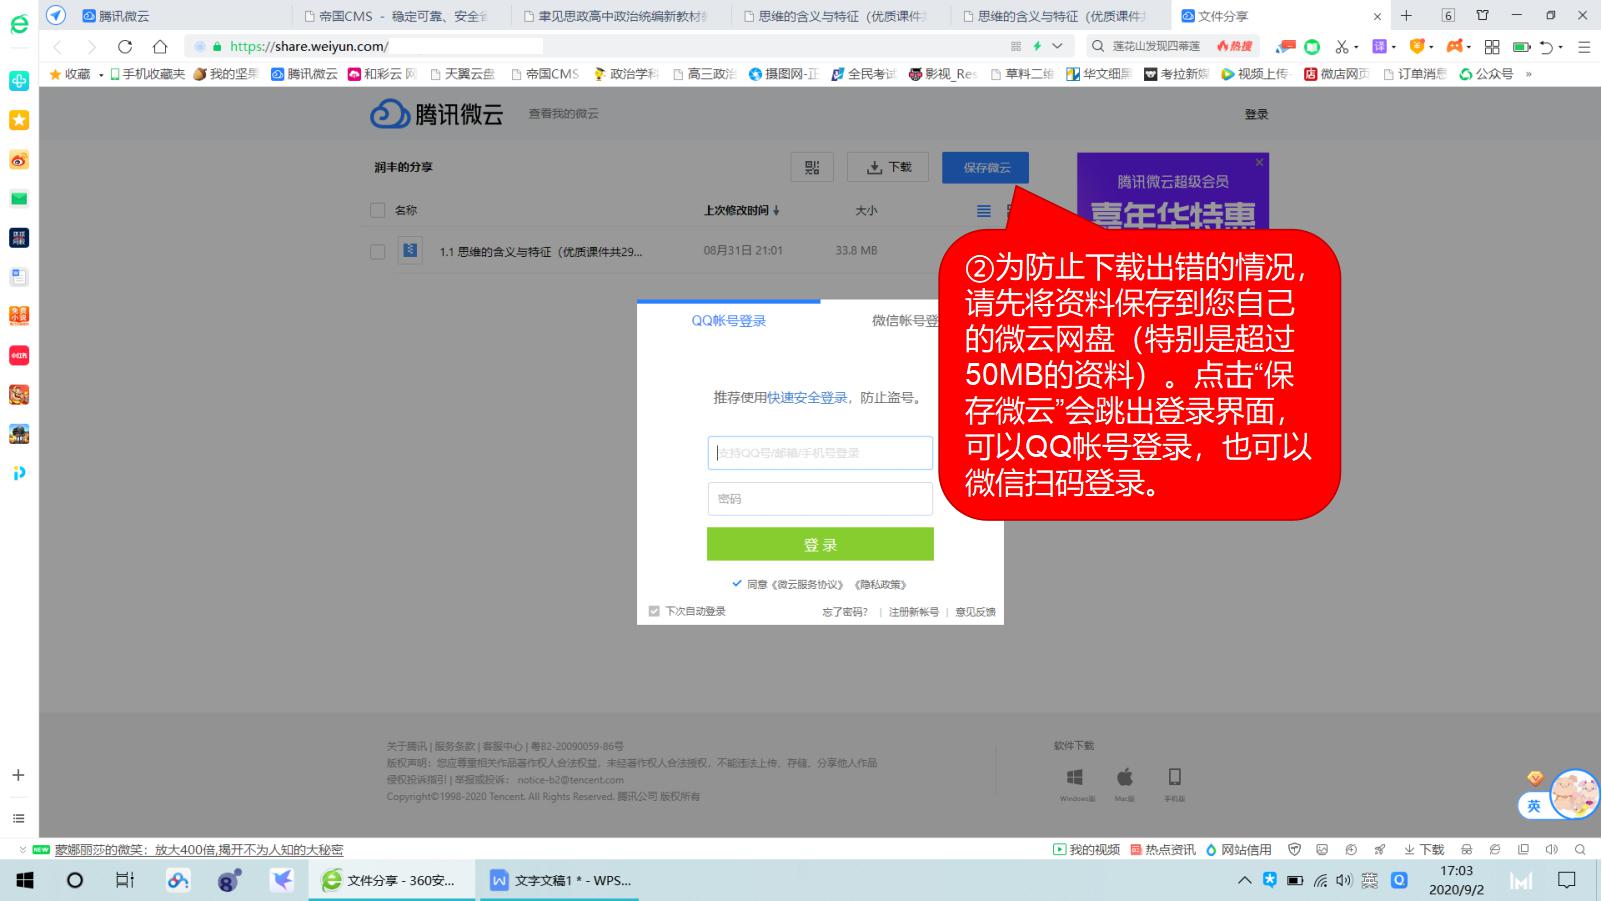This screenshot has width=1602, height=901.
Task: Open the 快速安全登录 link
Action: pyautogui.click(x=807, y=397)
